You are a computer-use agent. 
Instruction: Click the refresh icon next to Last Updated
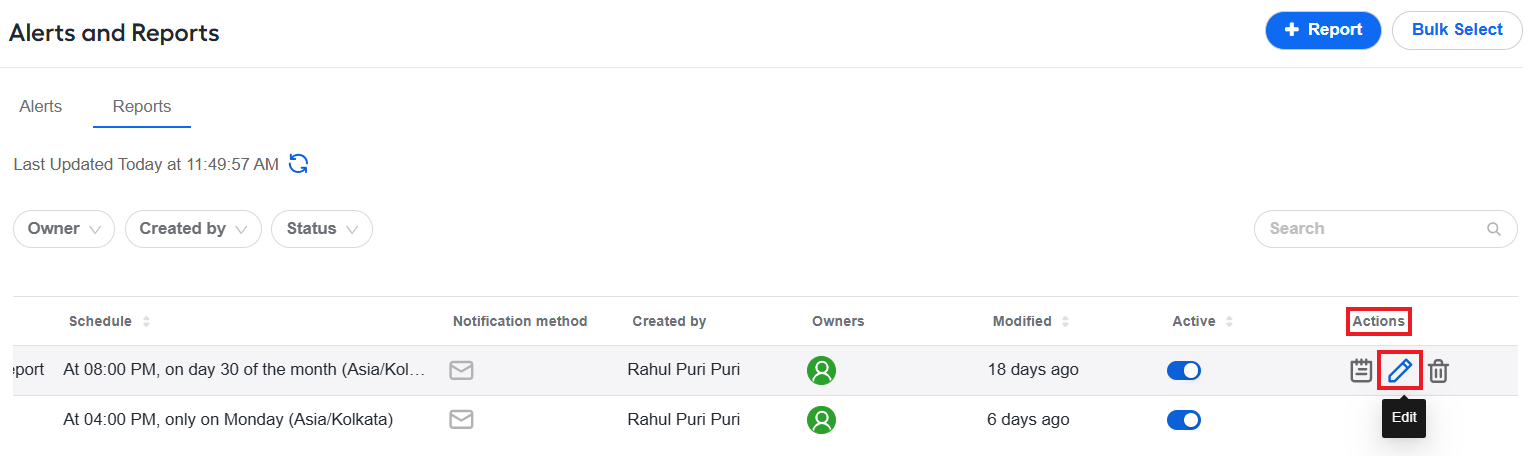(x=298, y=164)
